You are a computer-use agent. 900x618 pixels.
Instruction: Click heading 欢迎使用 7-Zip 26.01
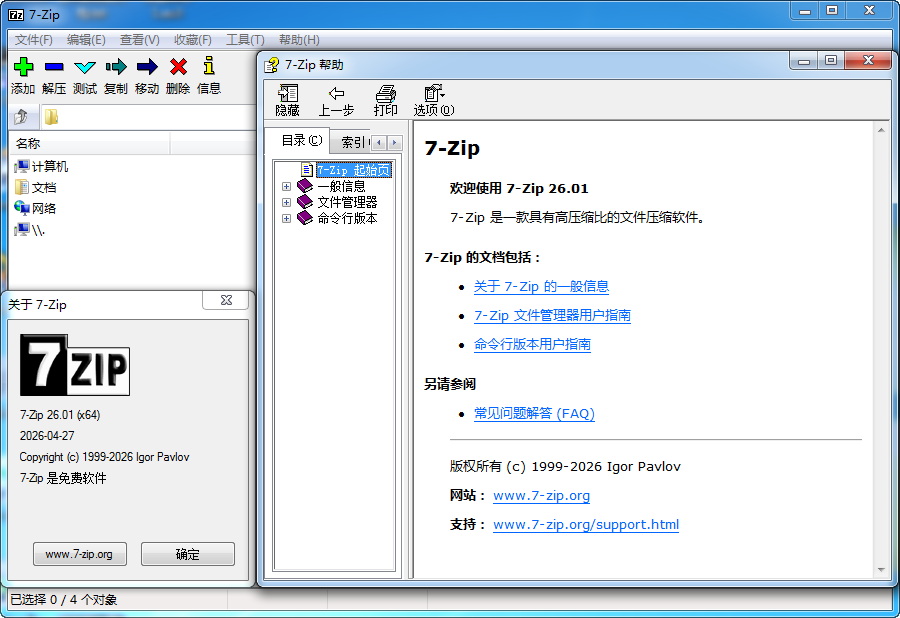519,188
